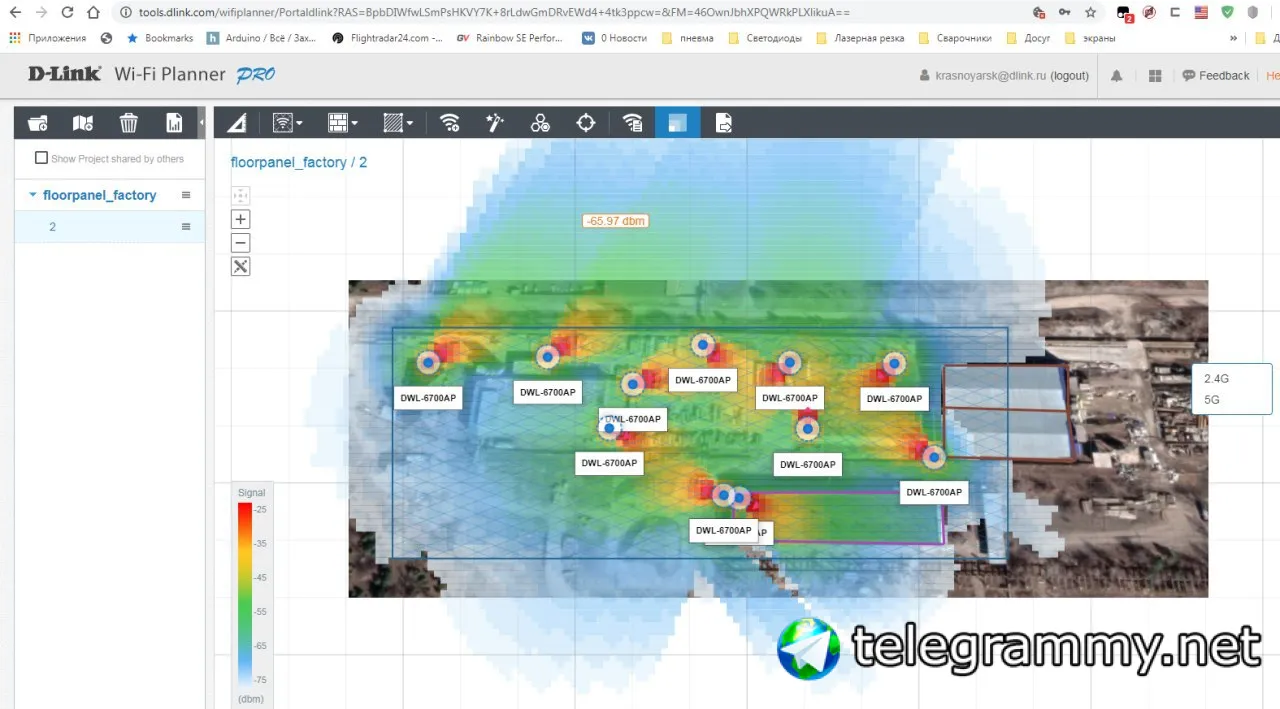Screen dimensions: 1280x709
Task: Open the apps grid icon in header
Action: (1155, 76)
